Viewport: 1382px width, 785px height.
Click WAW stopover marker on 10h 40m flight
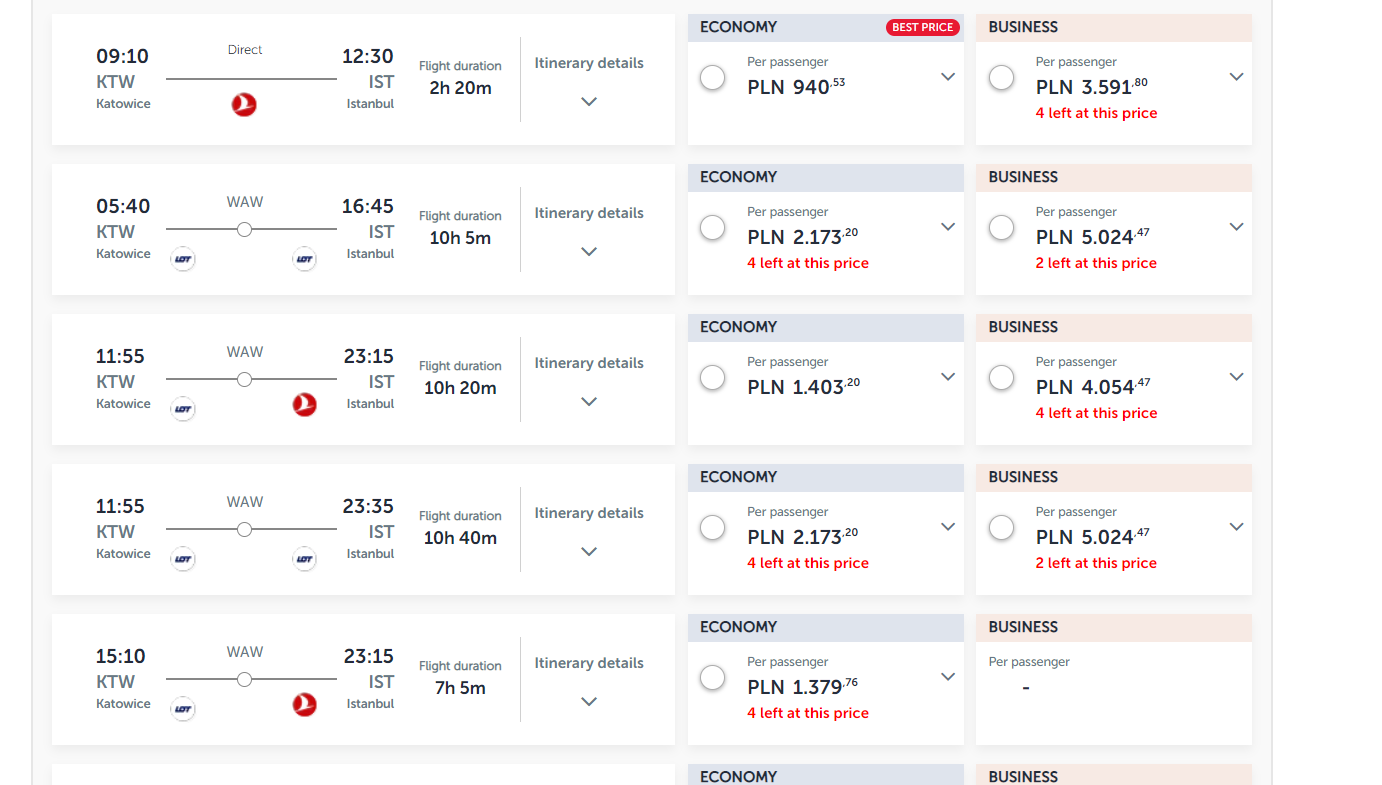click(x=244, y=530)
